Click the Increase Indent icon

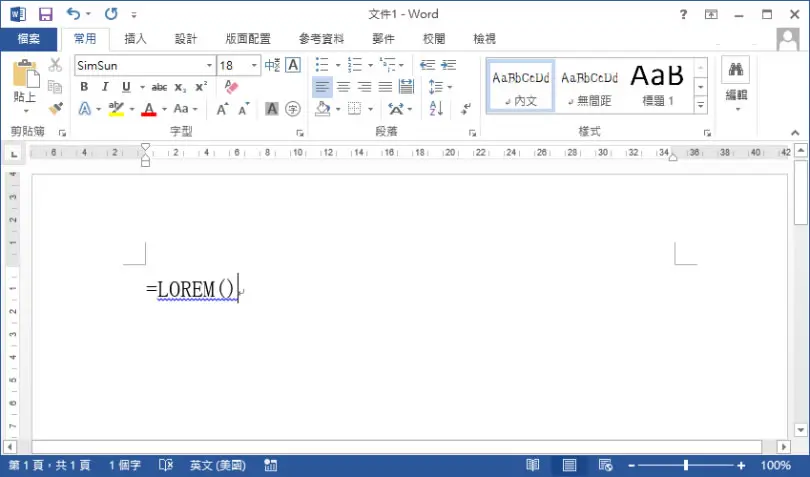448,65
